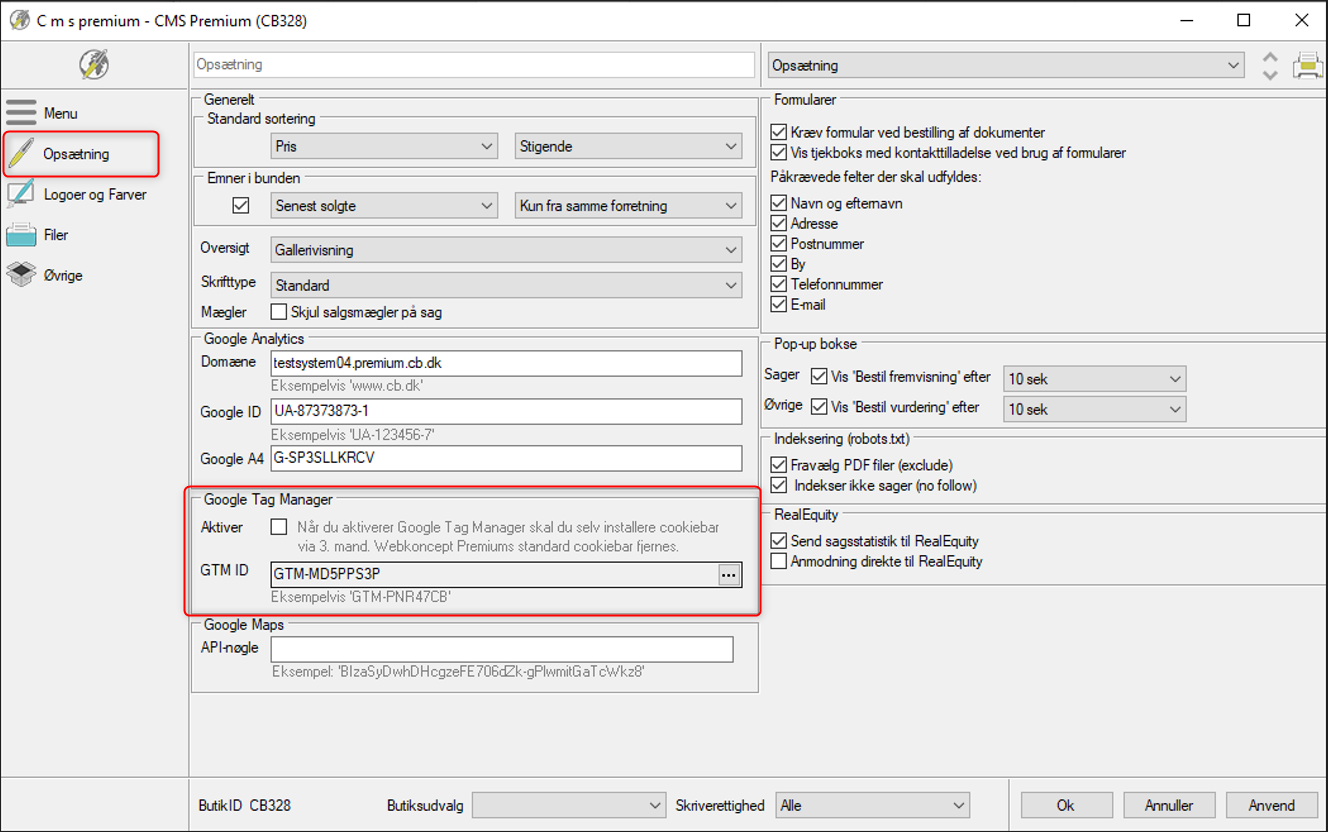Disable Vis 'Bestil fremvisning' efter checkbox
Viewport: 1328px width, 832px height.
[x=819, y=377]
